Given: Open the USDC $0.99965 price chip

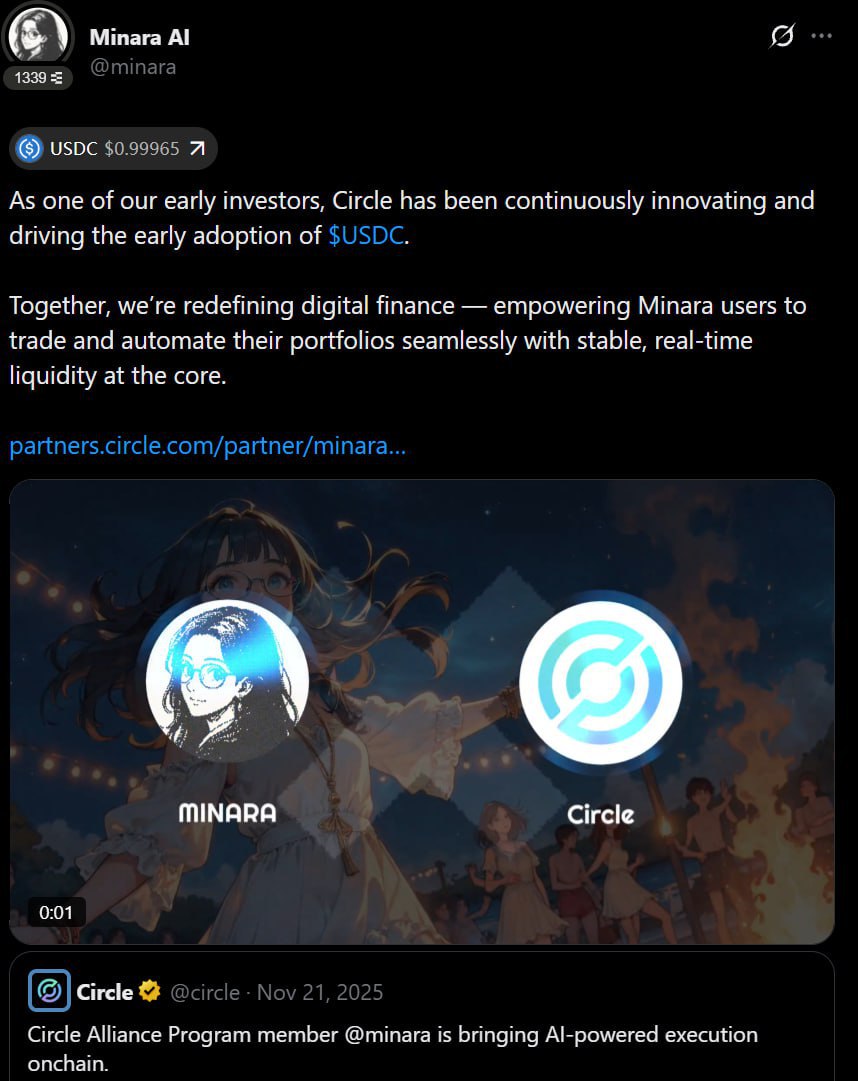Looking at the screenshot, I should 113,148.
